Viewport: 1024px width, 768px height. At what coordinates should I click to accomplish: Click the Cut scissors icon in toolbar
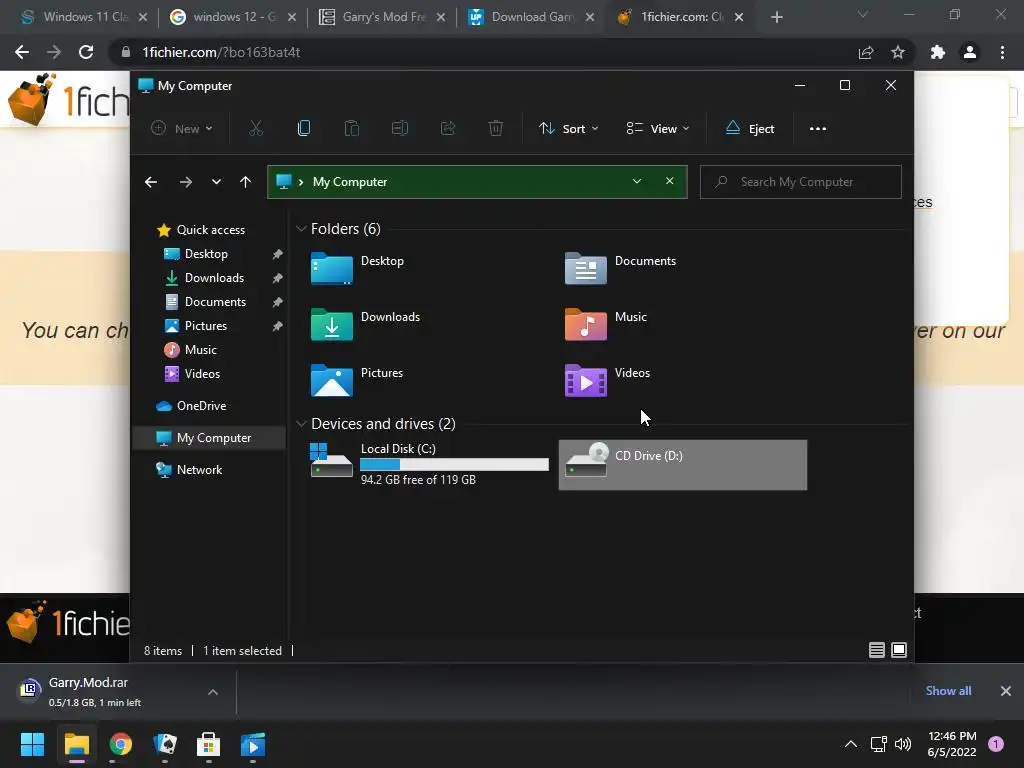[x=255, y=129]
